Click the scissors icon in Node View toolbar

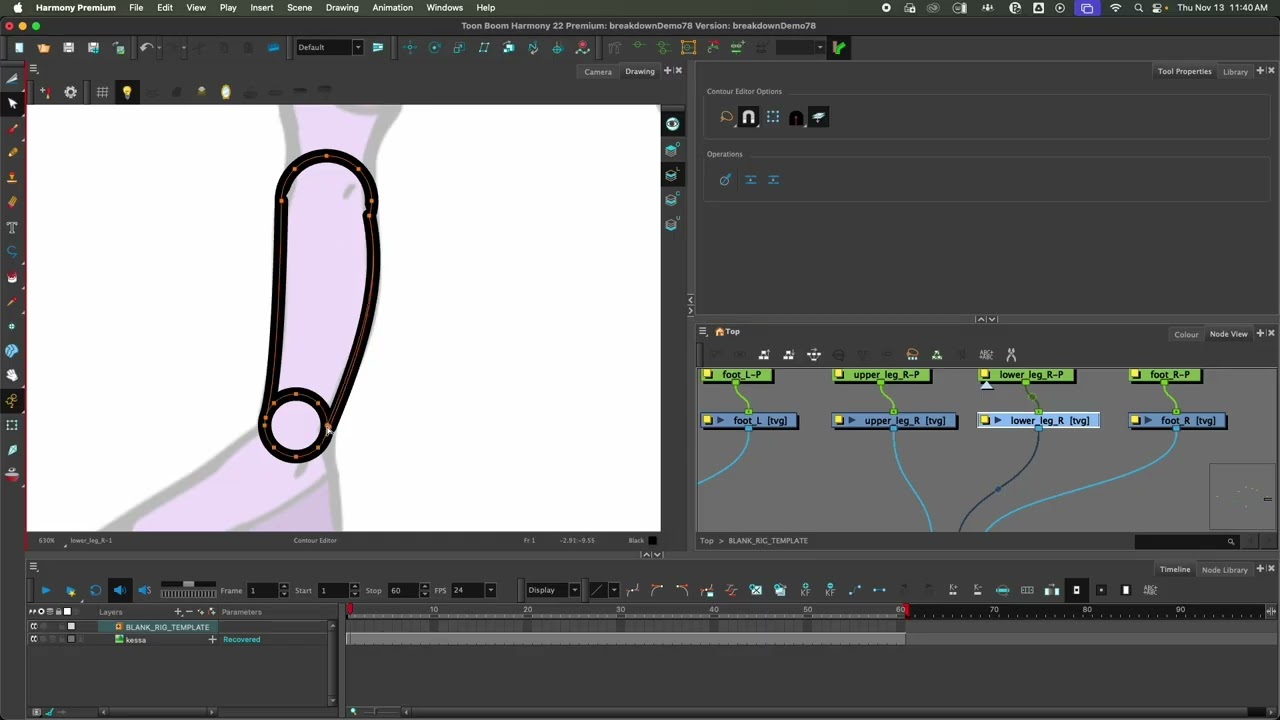(1011, 355)
